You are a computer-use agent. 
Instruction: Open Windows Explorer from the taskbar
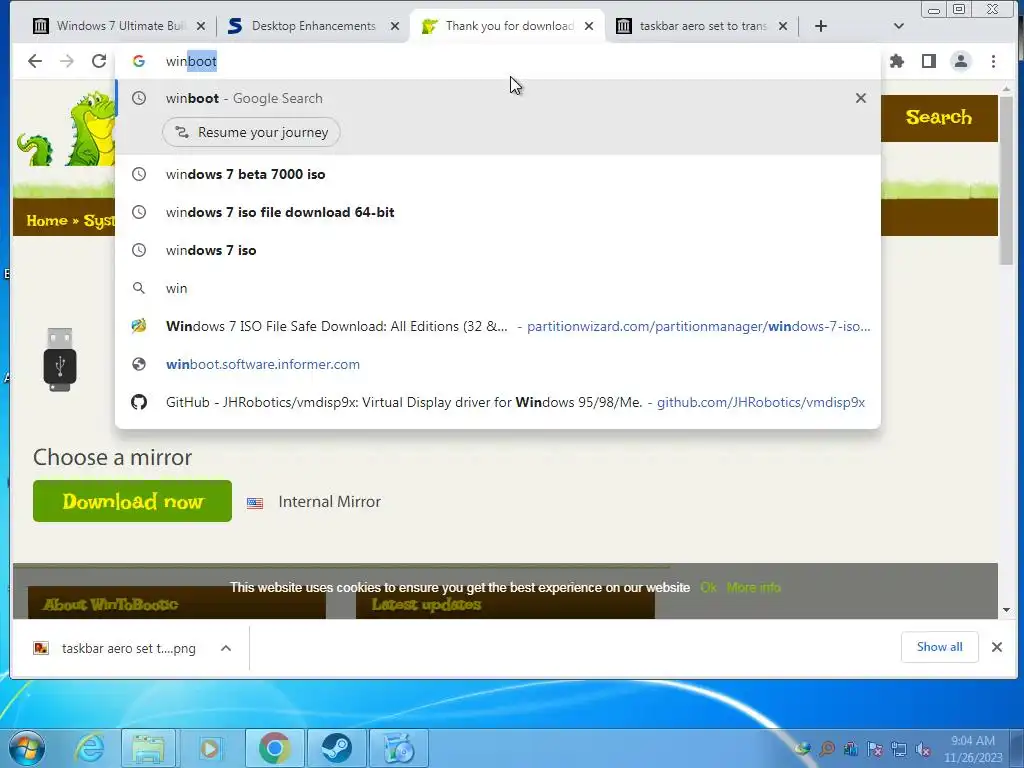click(149, 748)
